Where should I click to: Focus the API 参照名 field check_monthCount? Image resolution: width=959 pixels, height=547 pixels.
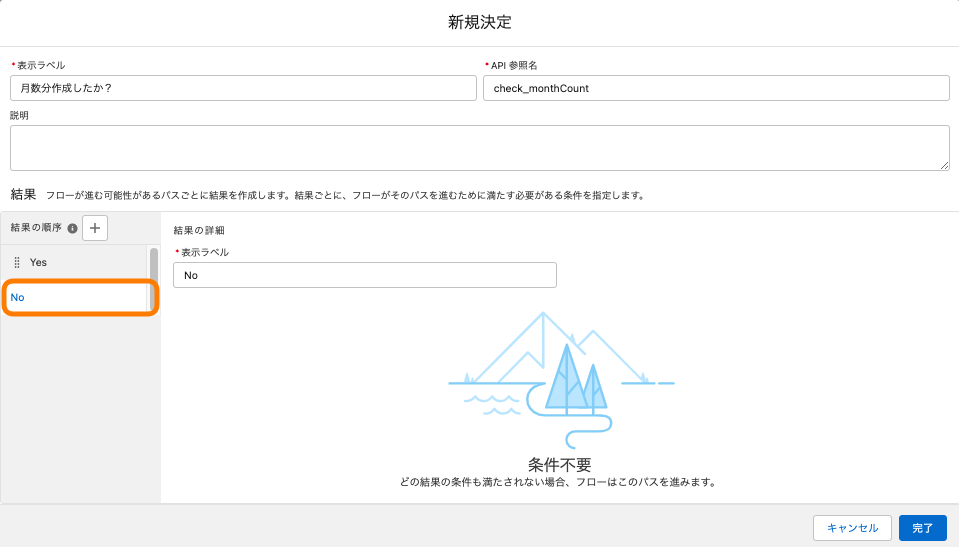pos(716,88)
